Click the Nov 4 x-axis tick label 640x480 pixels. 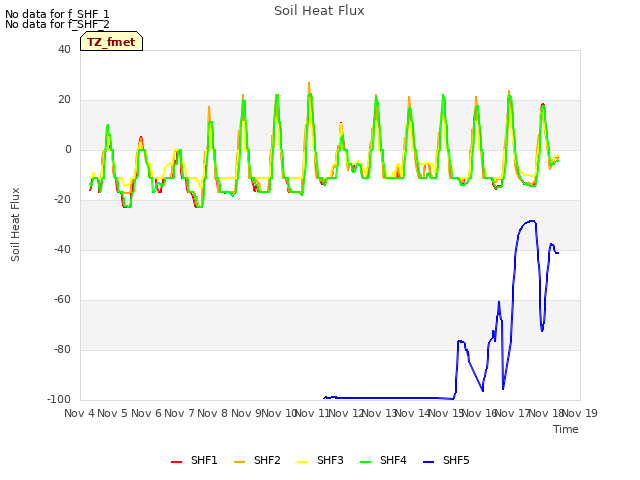(79, 413)
